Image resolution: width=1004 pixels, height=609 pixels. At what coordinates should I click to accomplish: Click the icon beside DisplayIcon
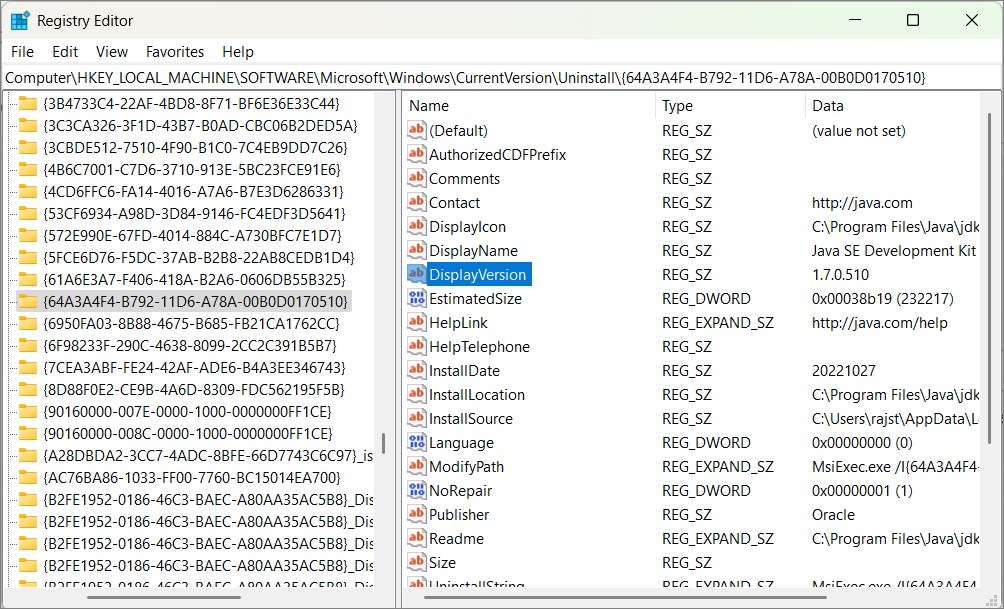click(x=417, y=227)
